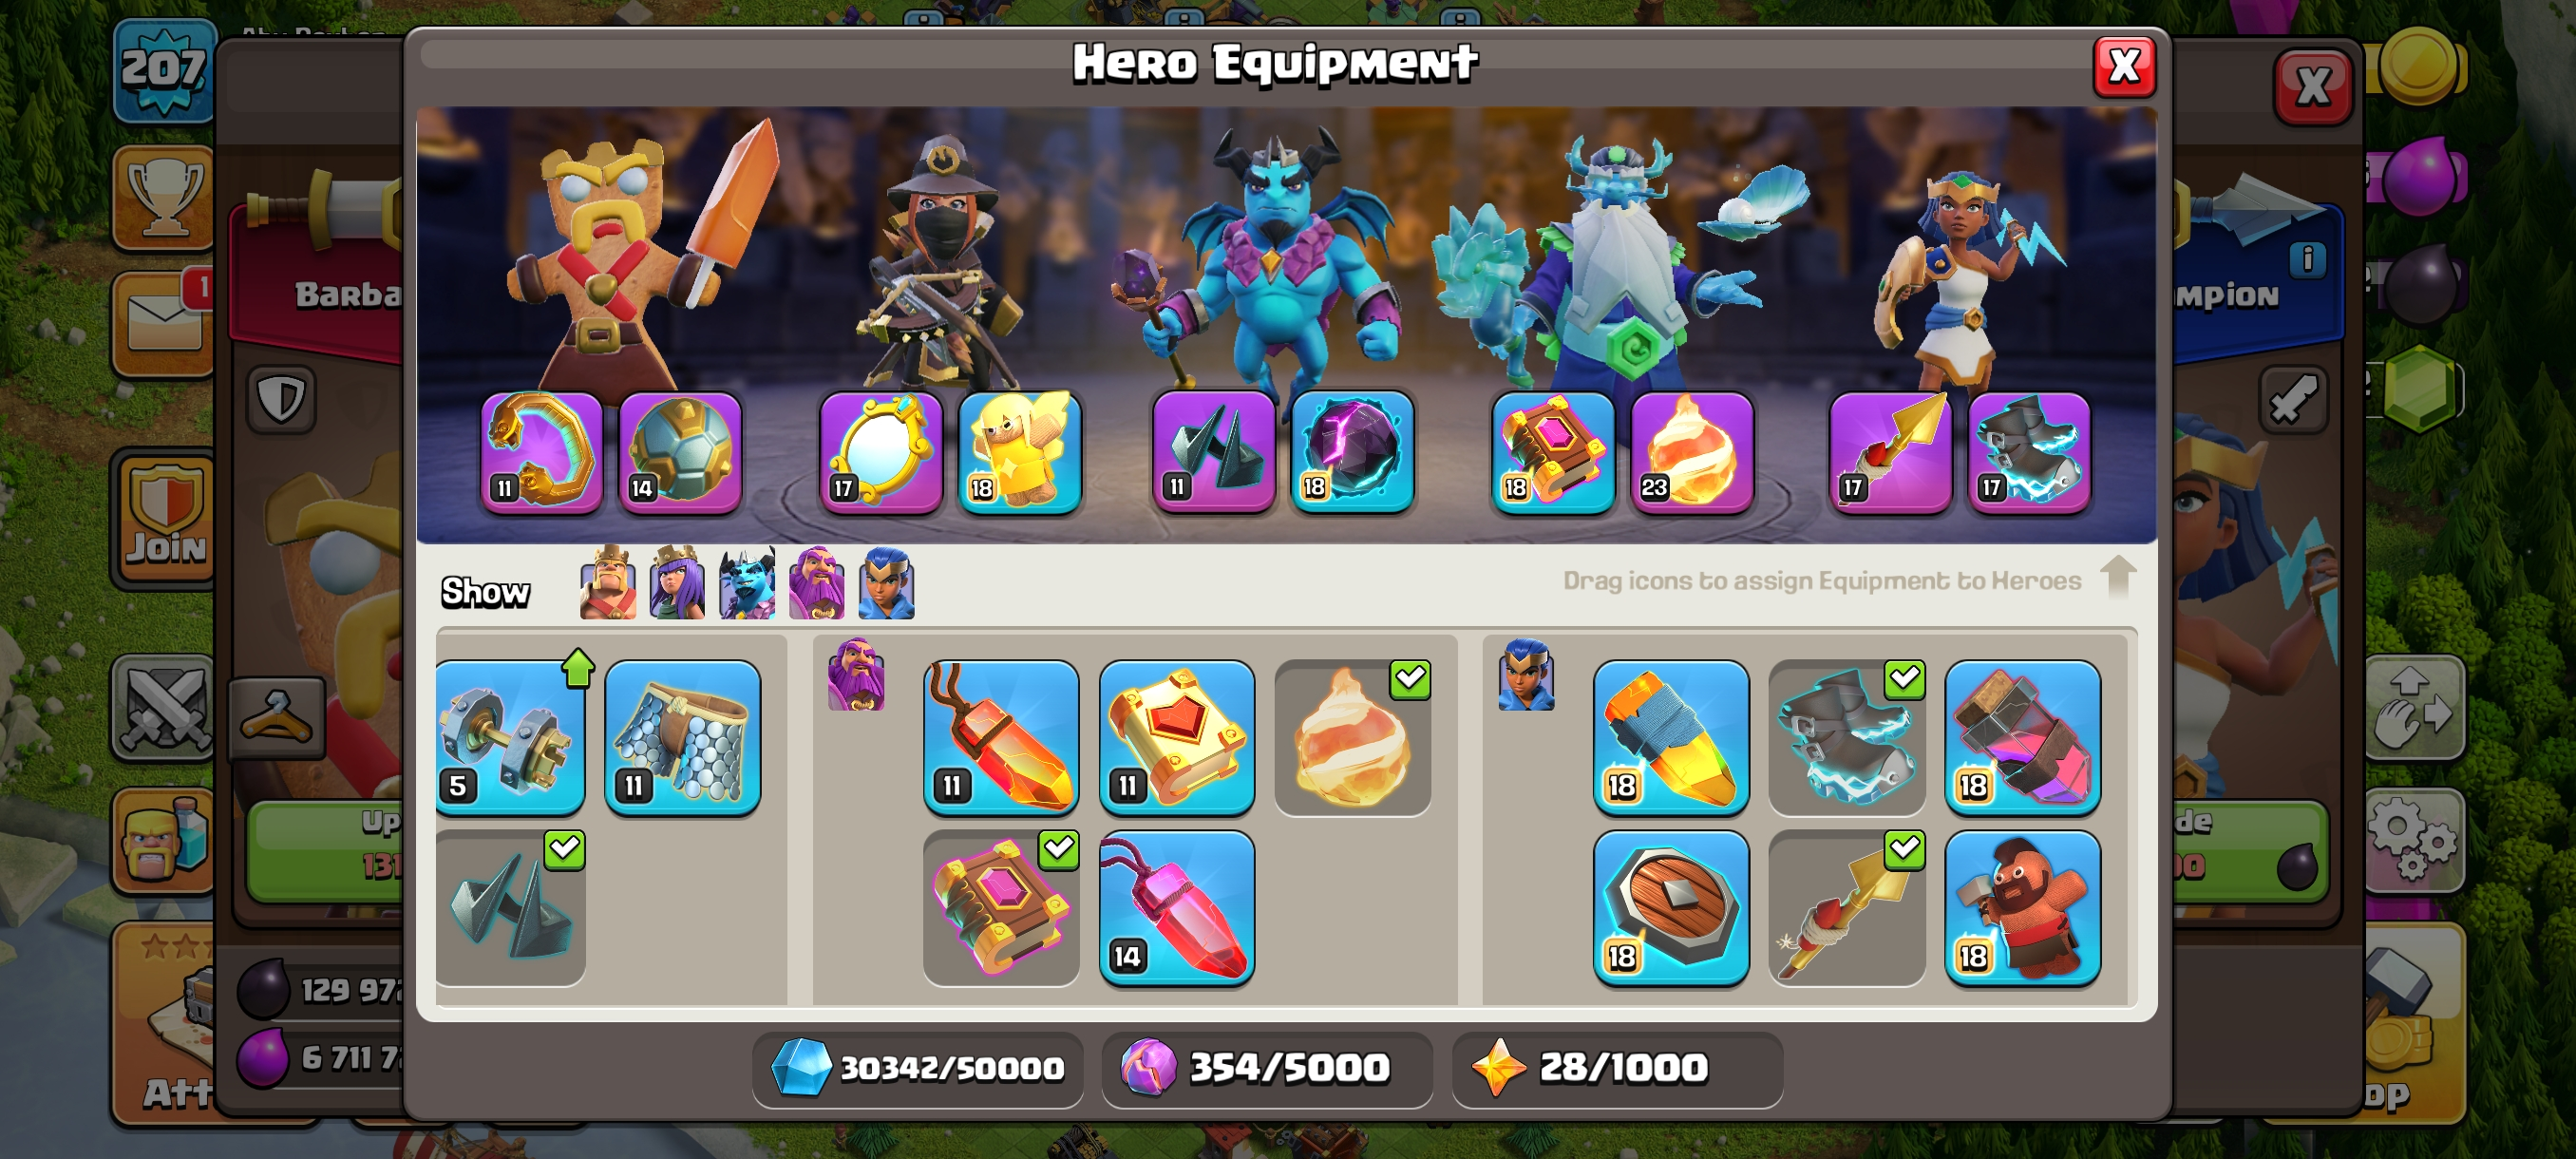
Task: Select the level 18 Royal Gem equipment
Action: 2022,738
